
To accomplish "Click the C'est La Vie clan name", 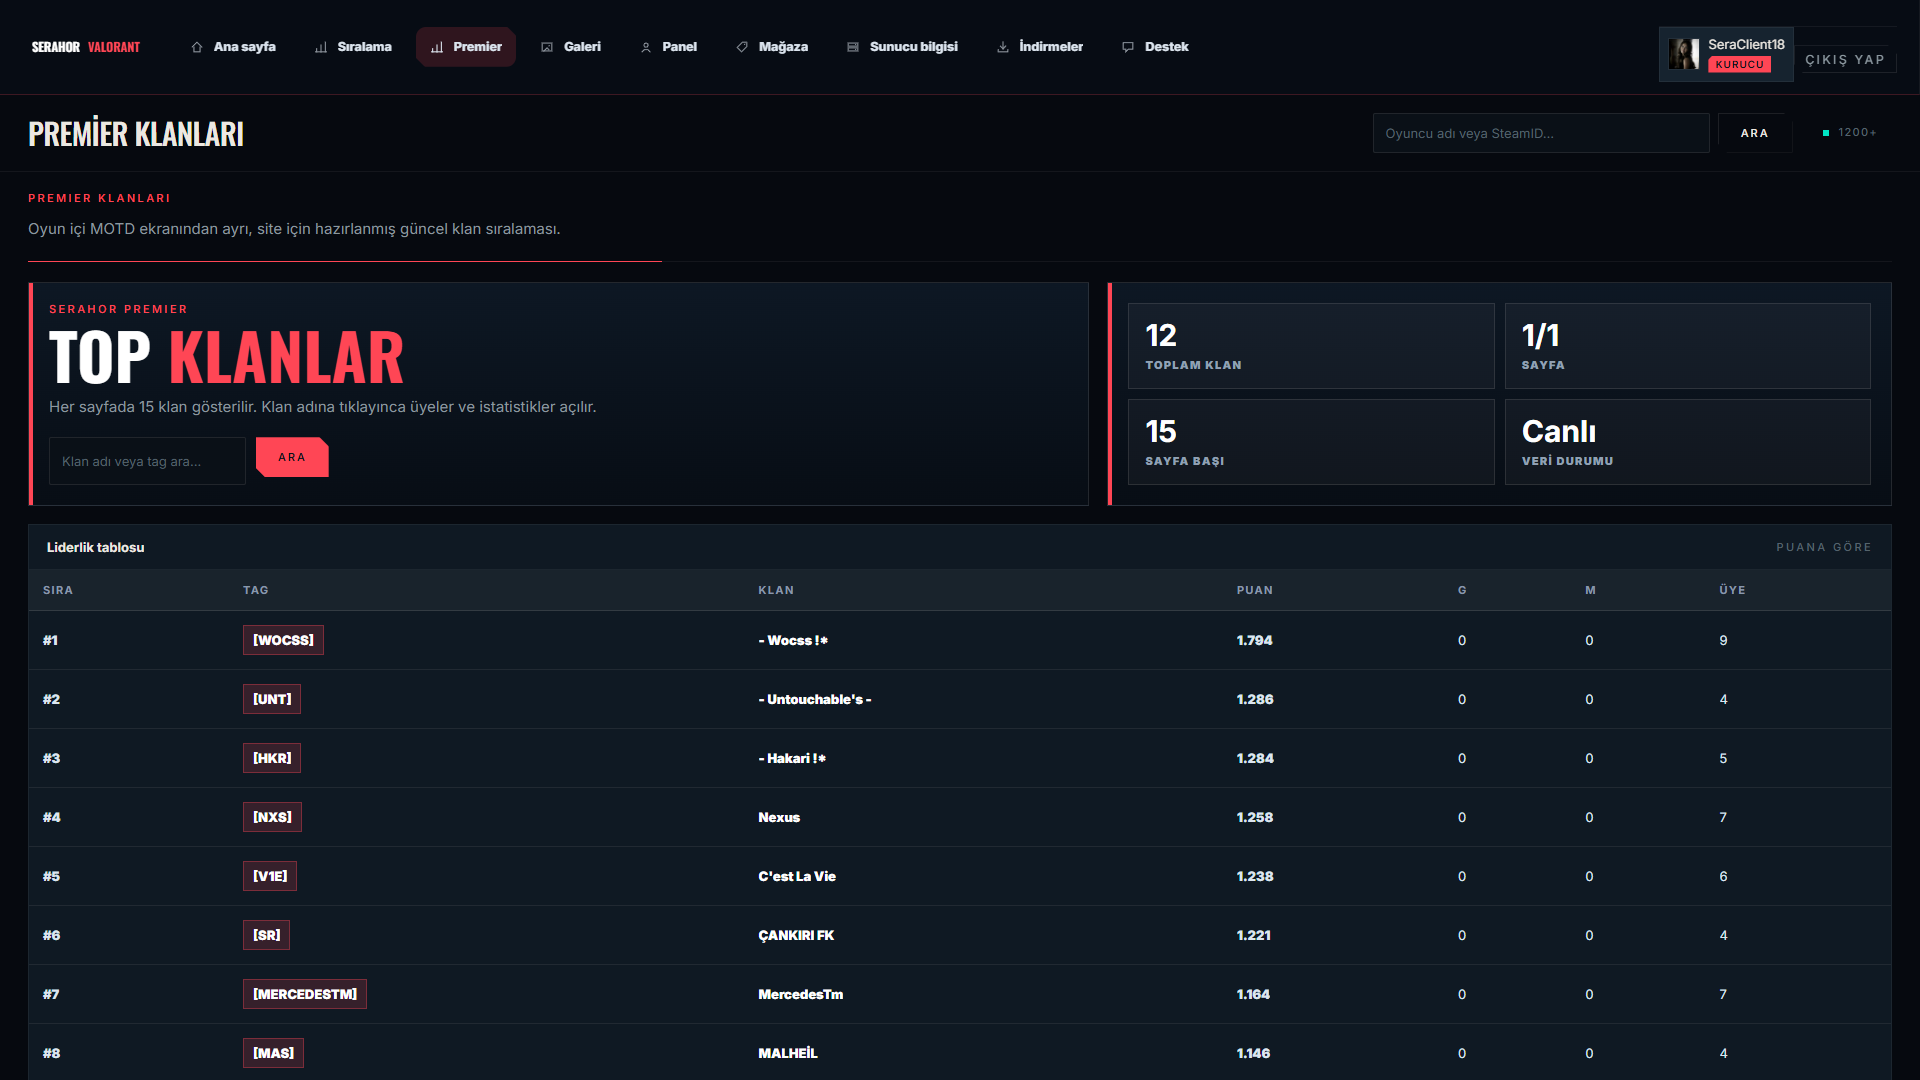I will pos(797,876).
